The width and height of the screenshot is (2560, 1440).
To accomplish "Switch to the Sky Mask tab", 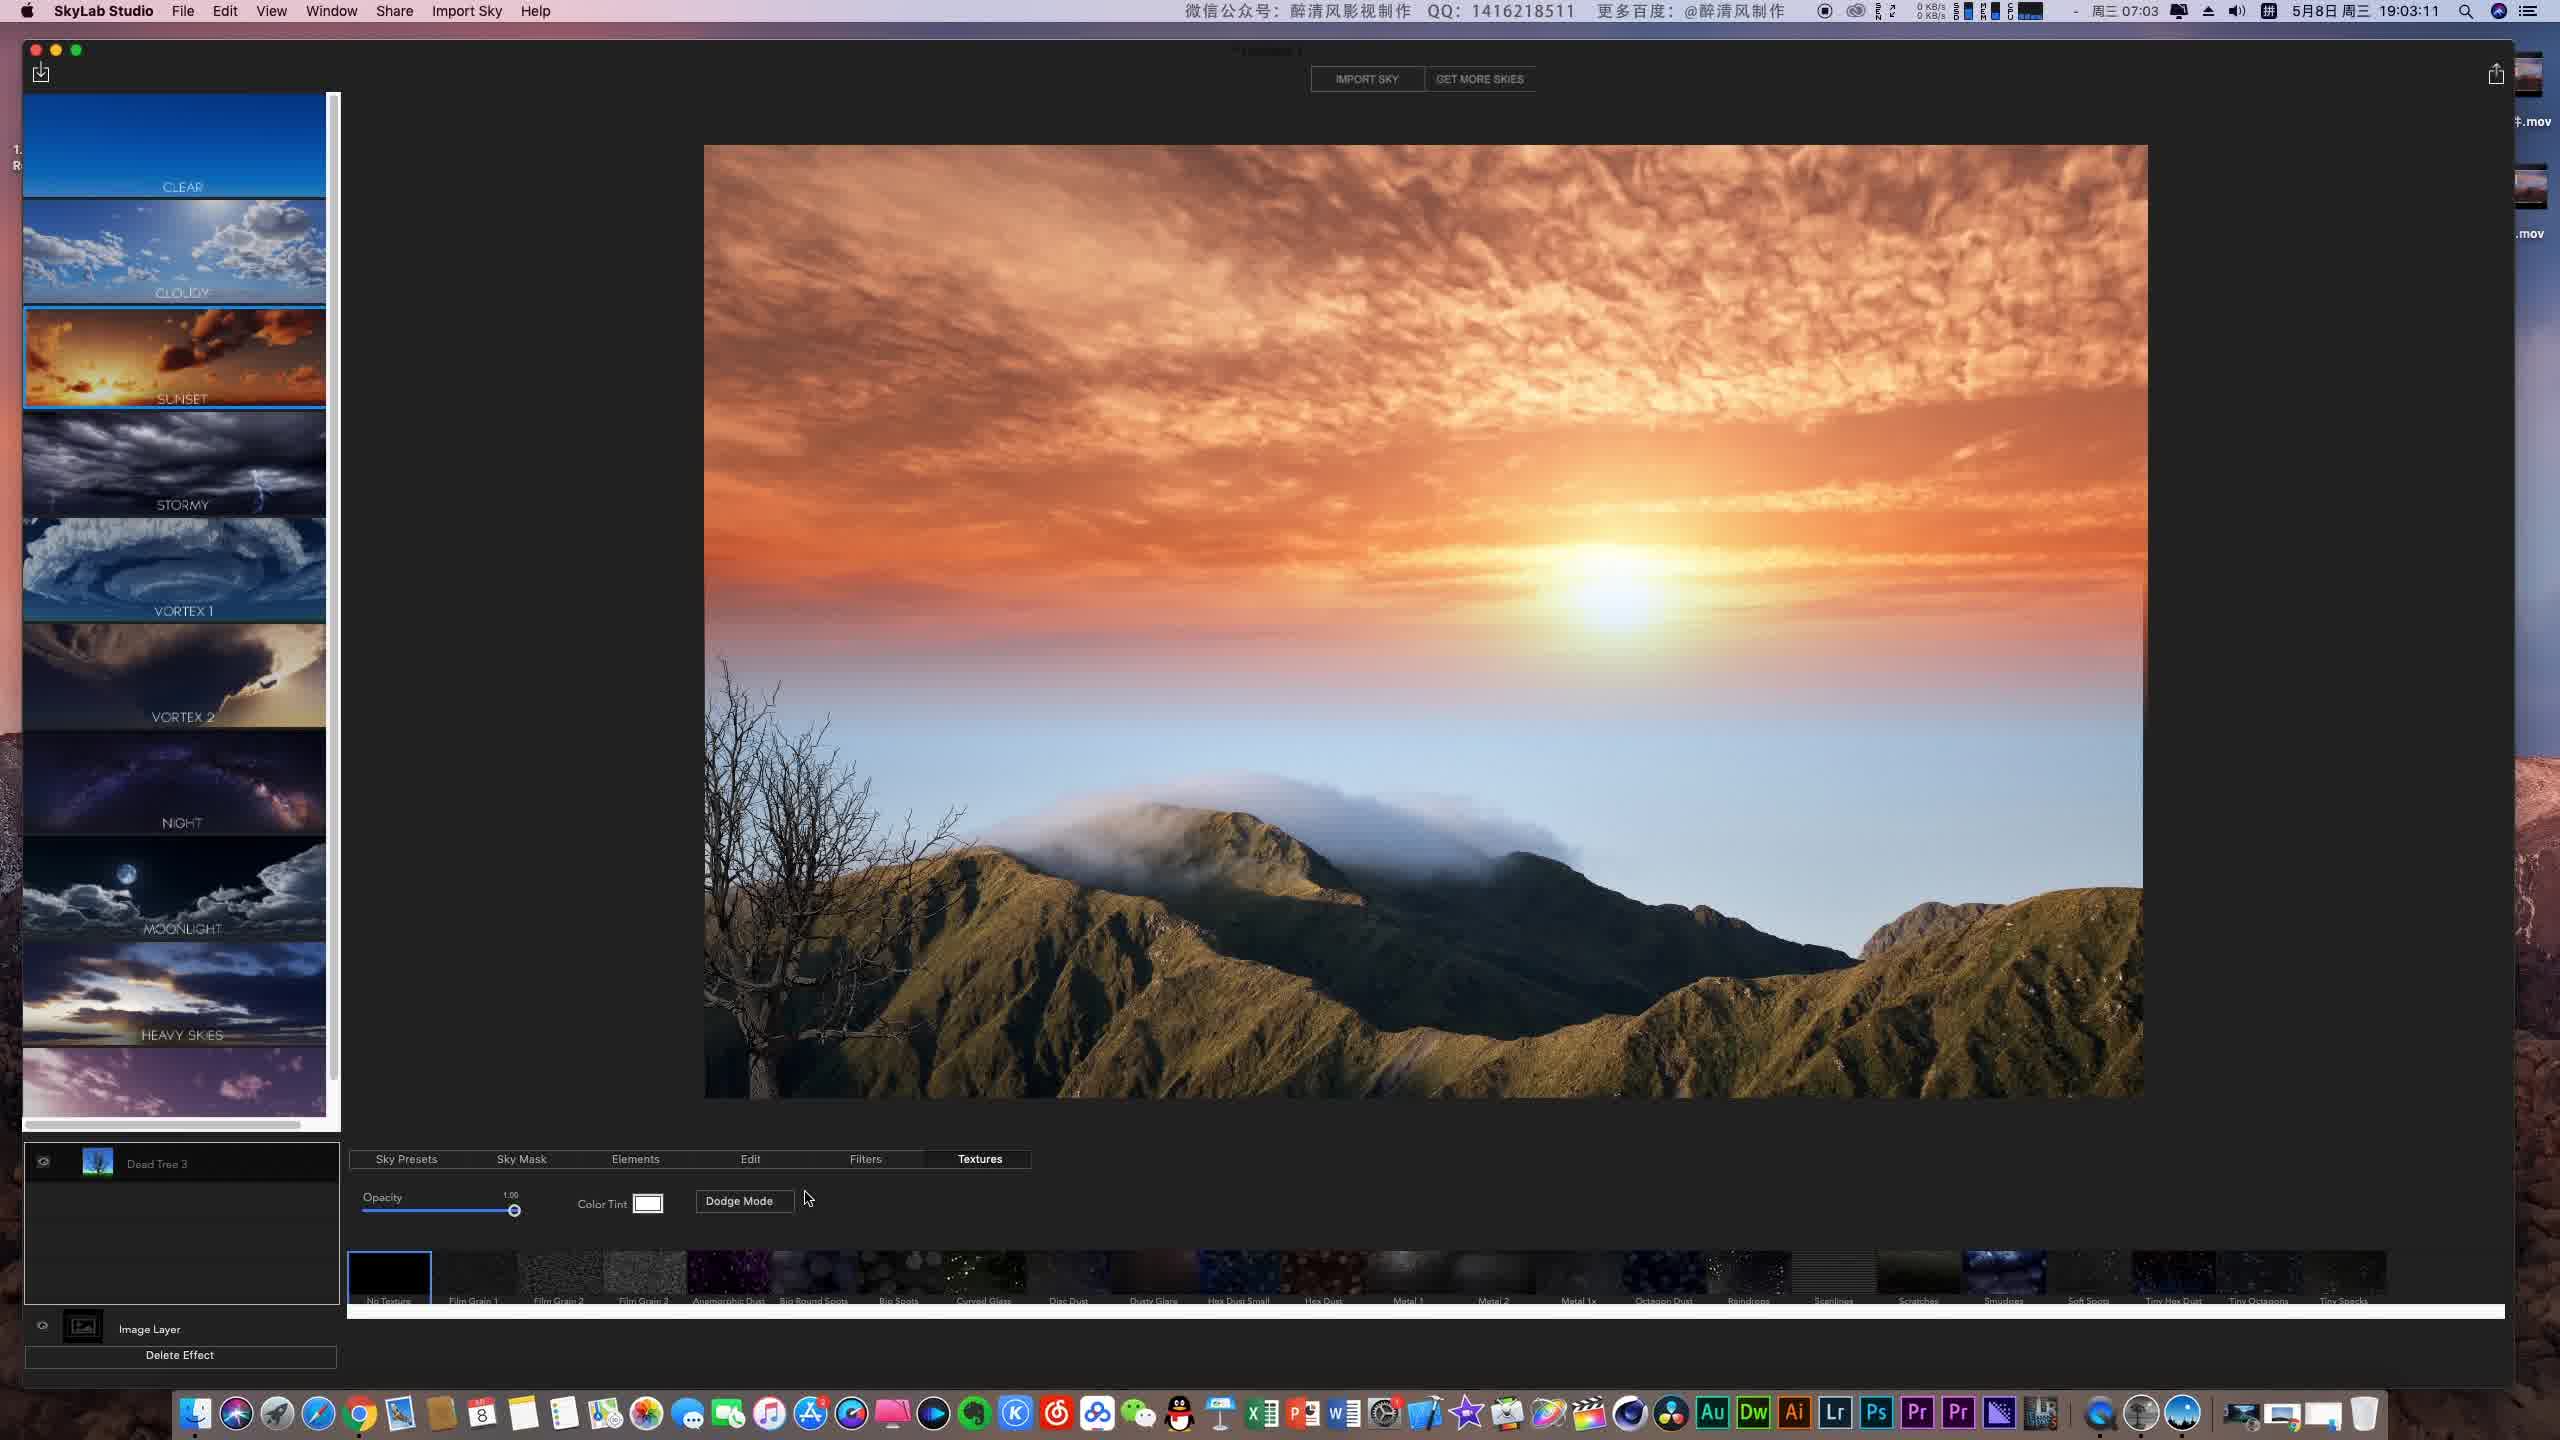I will 521,1159.
